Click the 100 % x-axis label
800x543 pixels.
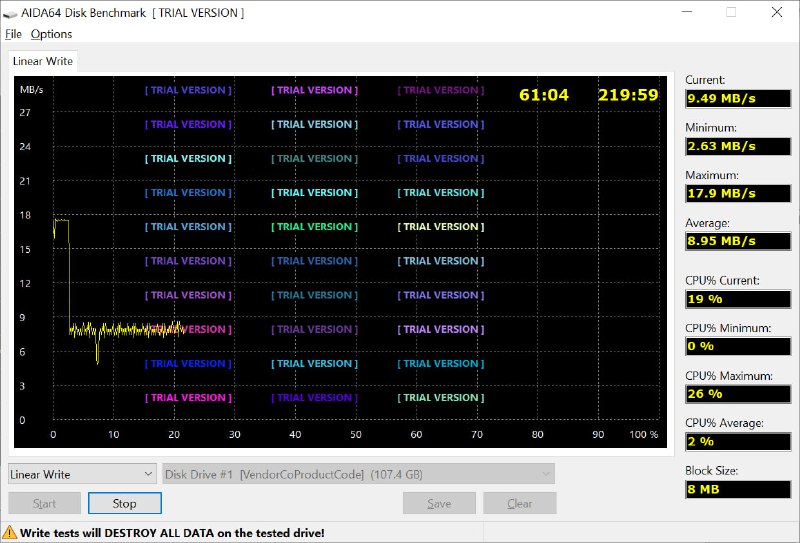click(x=644, y=434)
